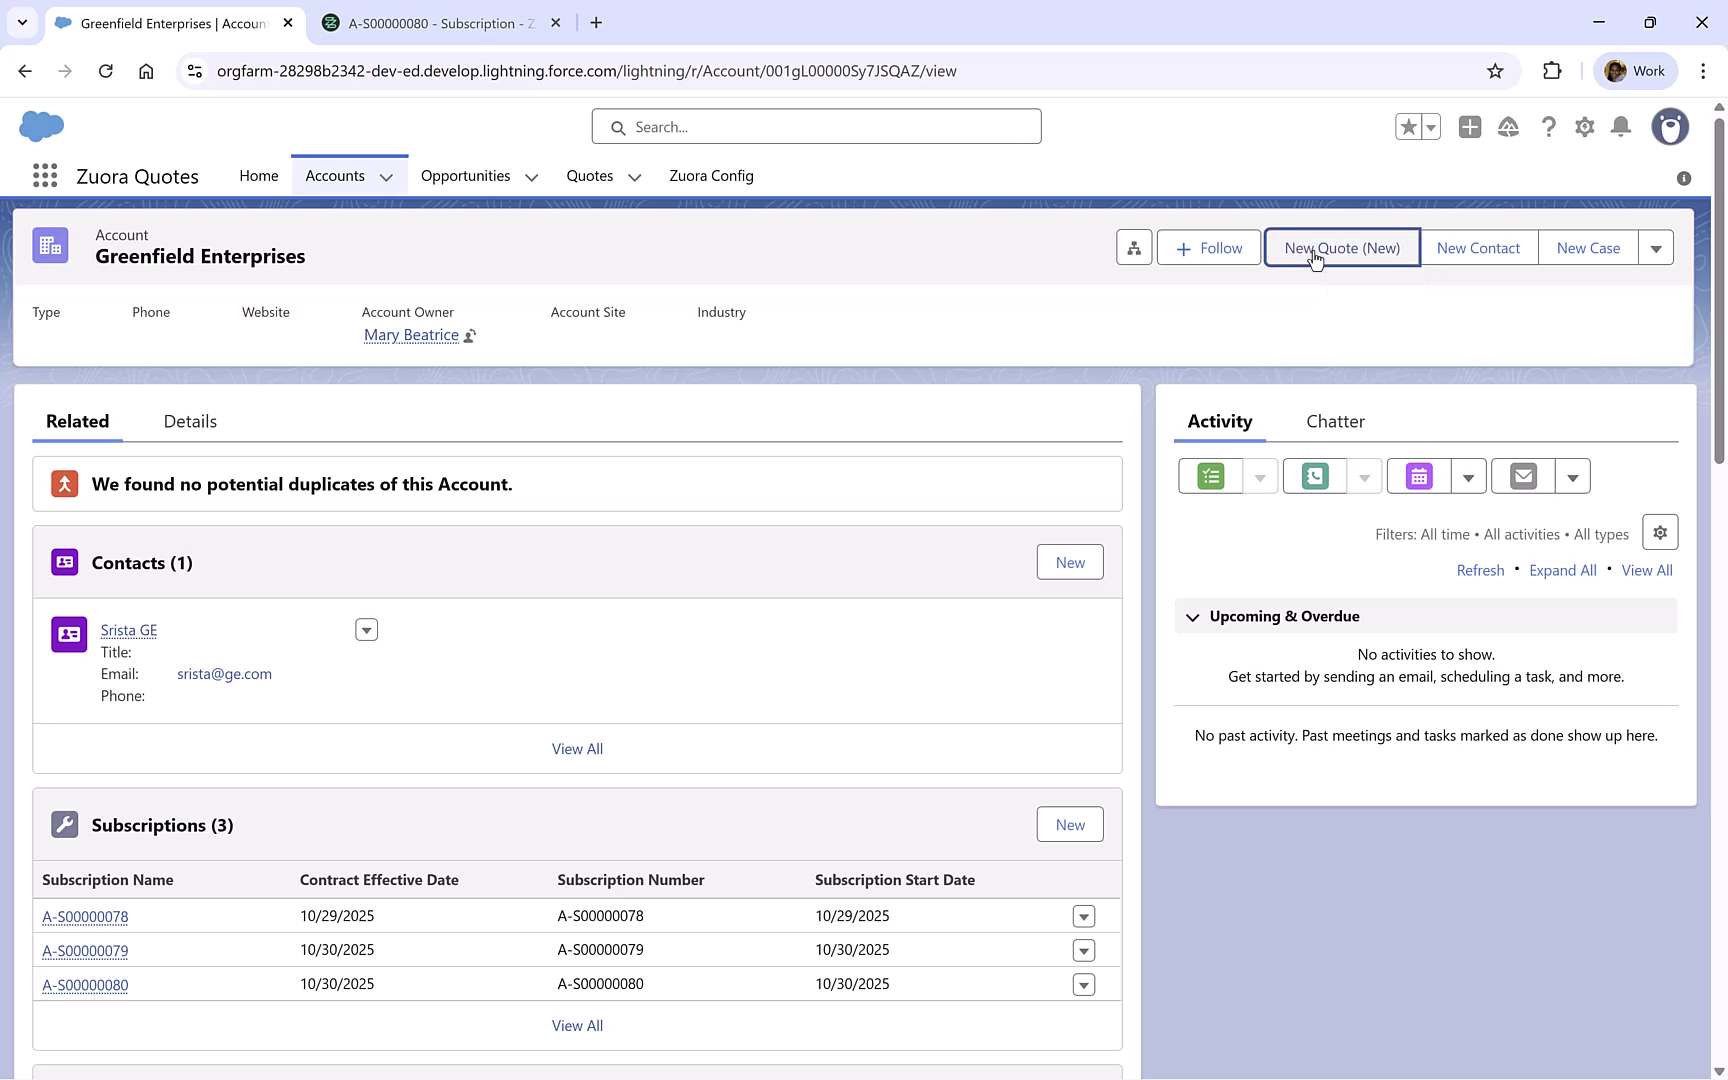
Task: Open dropdown next to New Case button
Action: (1656, 247)
